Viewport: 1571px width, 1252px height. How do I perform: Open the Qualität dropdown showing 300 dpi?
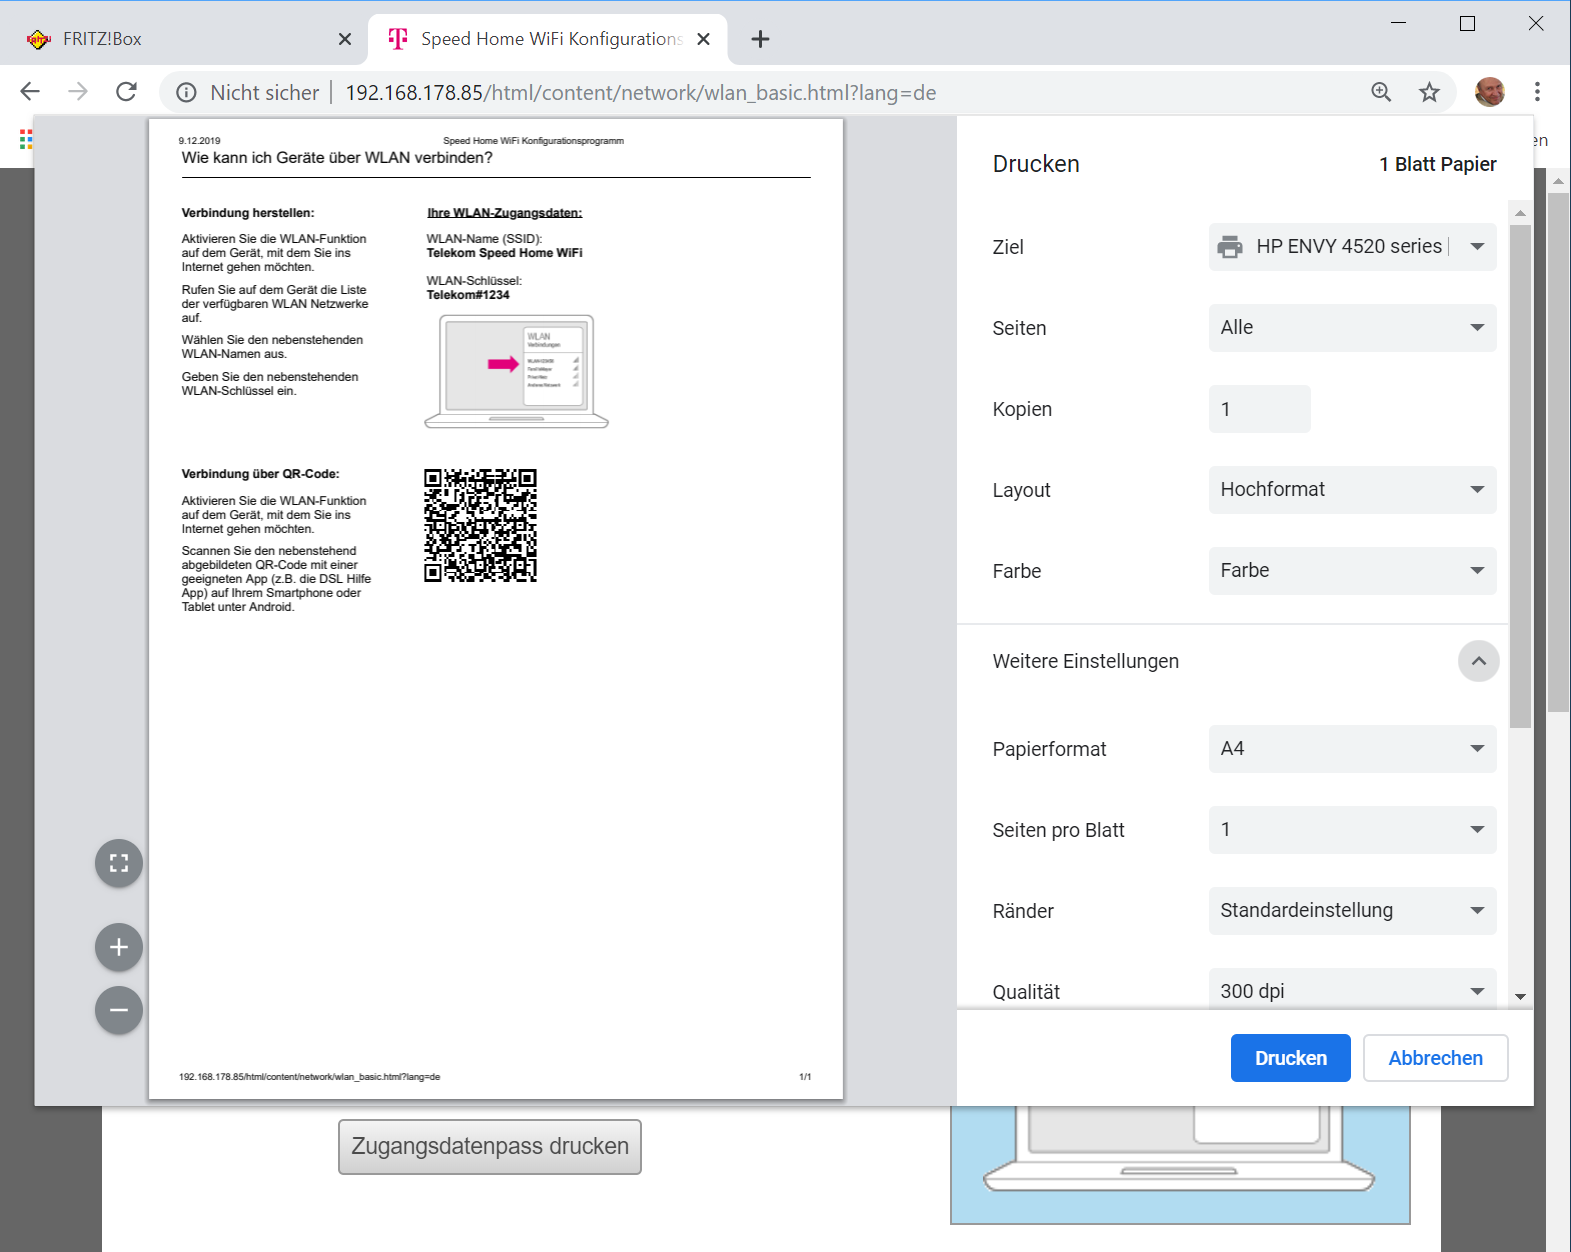(x=1352, y=990)
